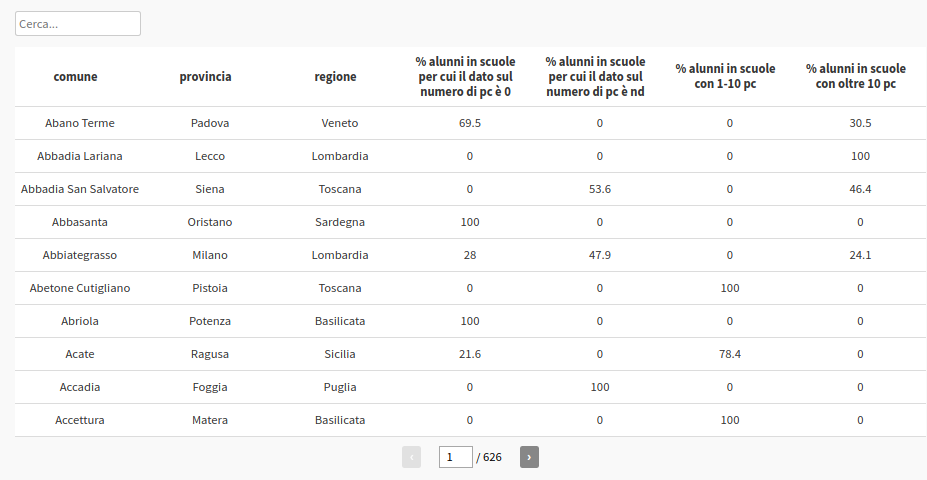Sort by the regione column header
This screenshot has width=927, height=480.
click(x=335, y=77)
